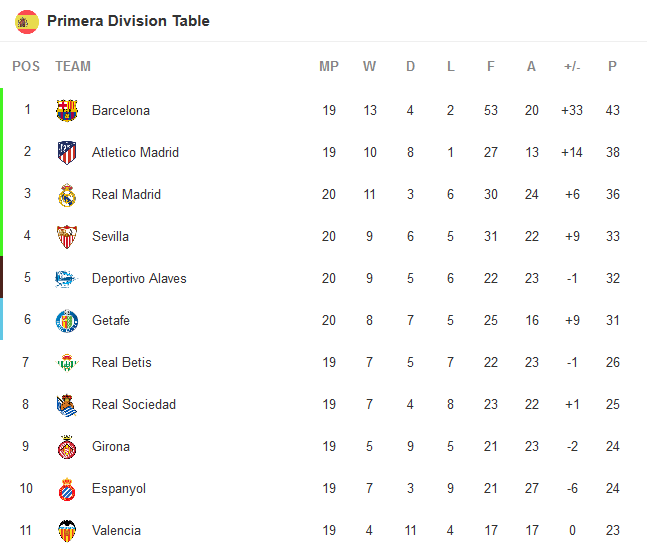Image resolution: width=647 pixels, height=551 pixels.
Task: Click the Real Betis club crest
Action: pyautogui.click(x=67, y=362)
